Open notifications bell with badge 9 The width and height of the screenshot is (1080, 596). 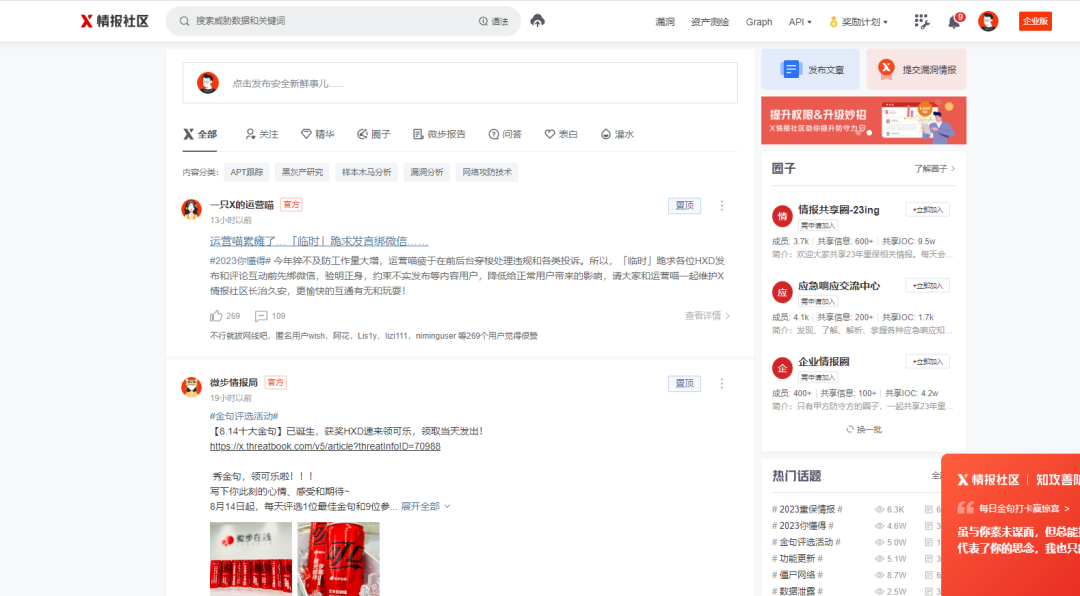pos(955,21)
